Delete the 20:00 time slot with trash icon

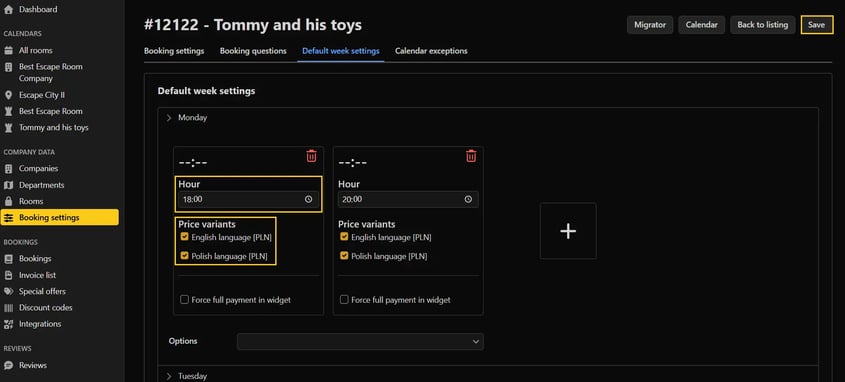tap(471, 156)
